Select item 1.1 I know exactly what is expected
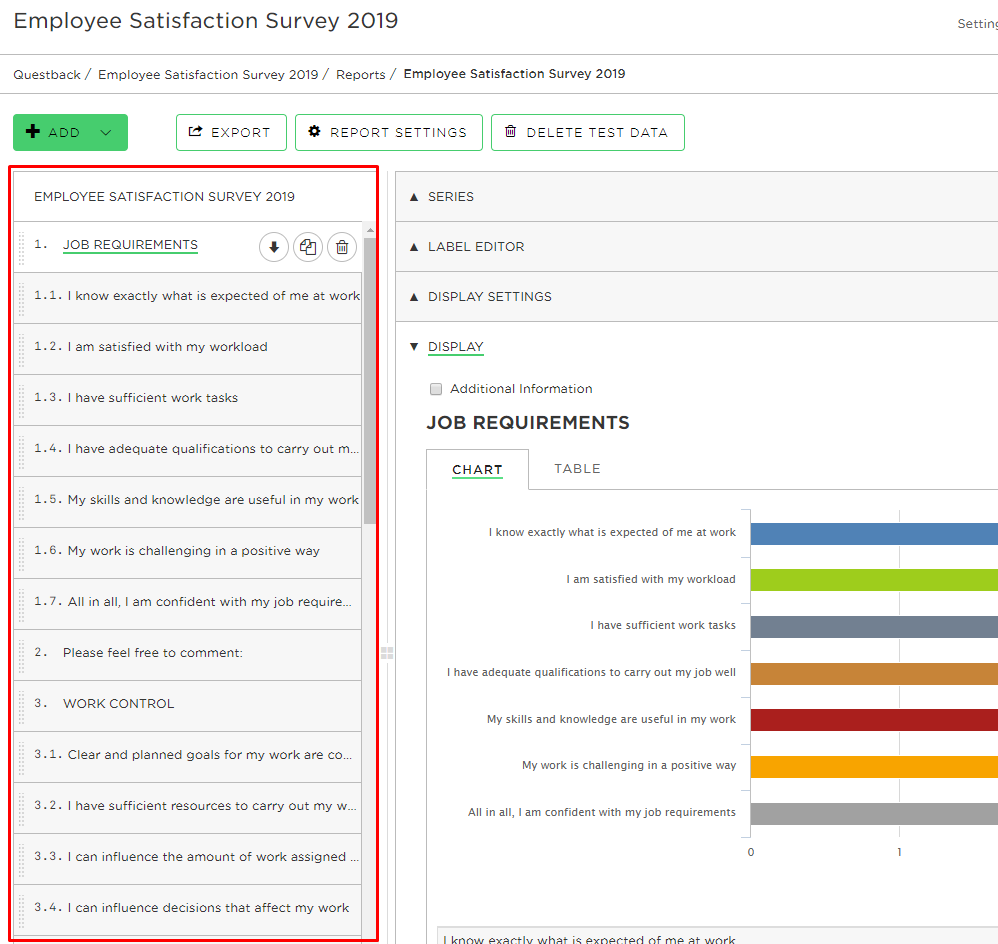 (x=188, y=299)
